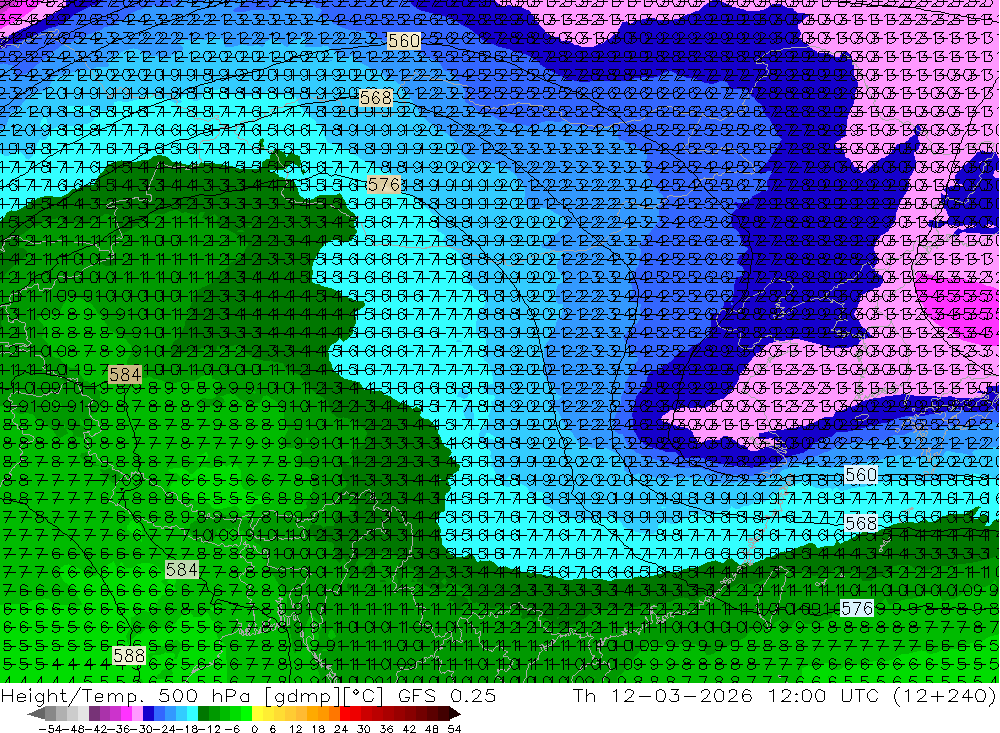This screenshot has height=733, width=1000.
Task: Click the Th 12-03-2026 date text
Action: click(663, 695)
